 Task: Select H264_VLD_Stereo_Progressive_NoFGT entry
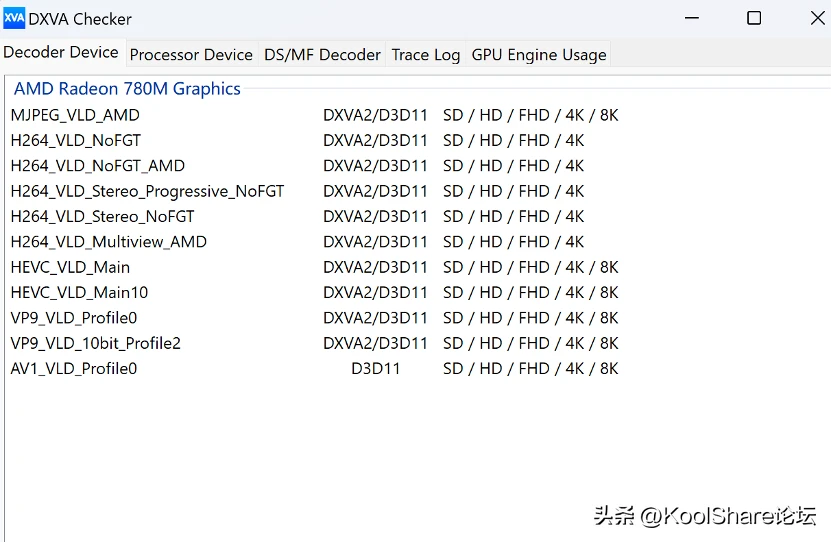click(x=147, y=191)
